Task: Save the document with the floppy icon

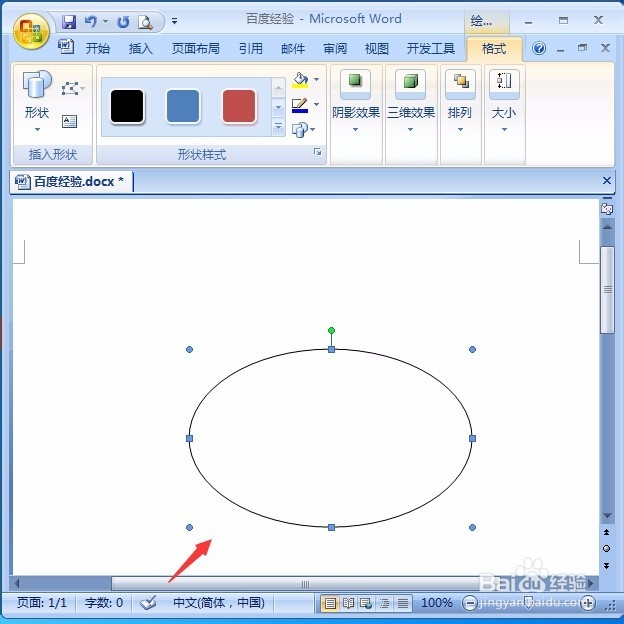Action: click(x=69, y=22)
